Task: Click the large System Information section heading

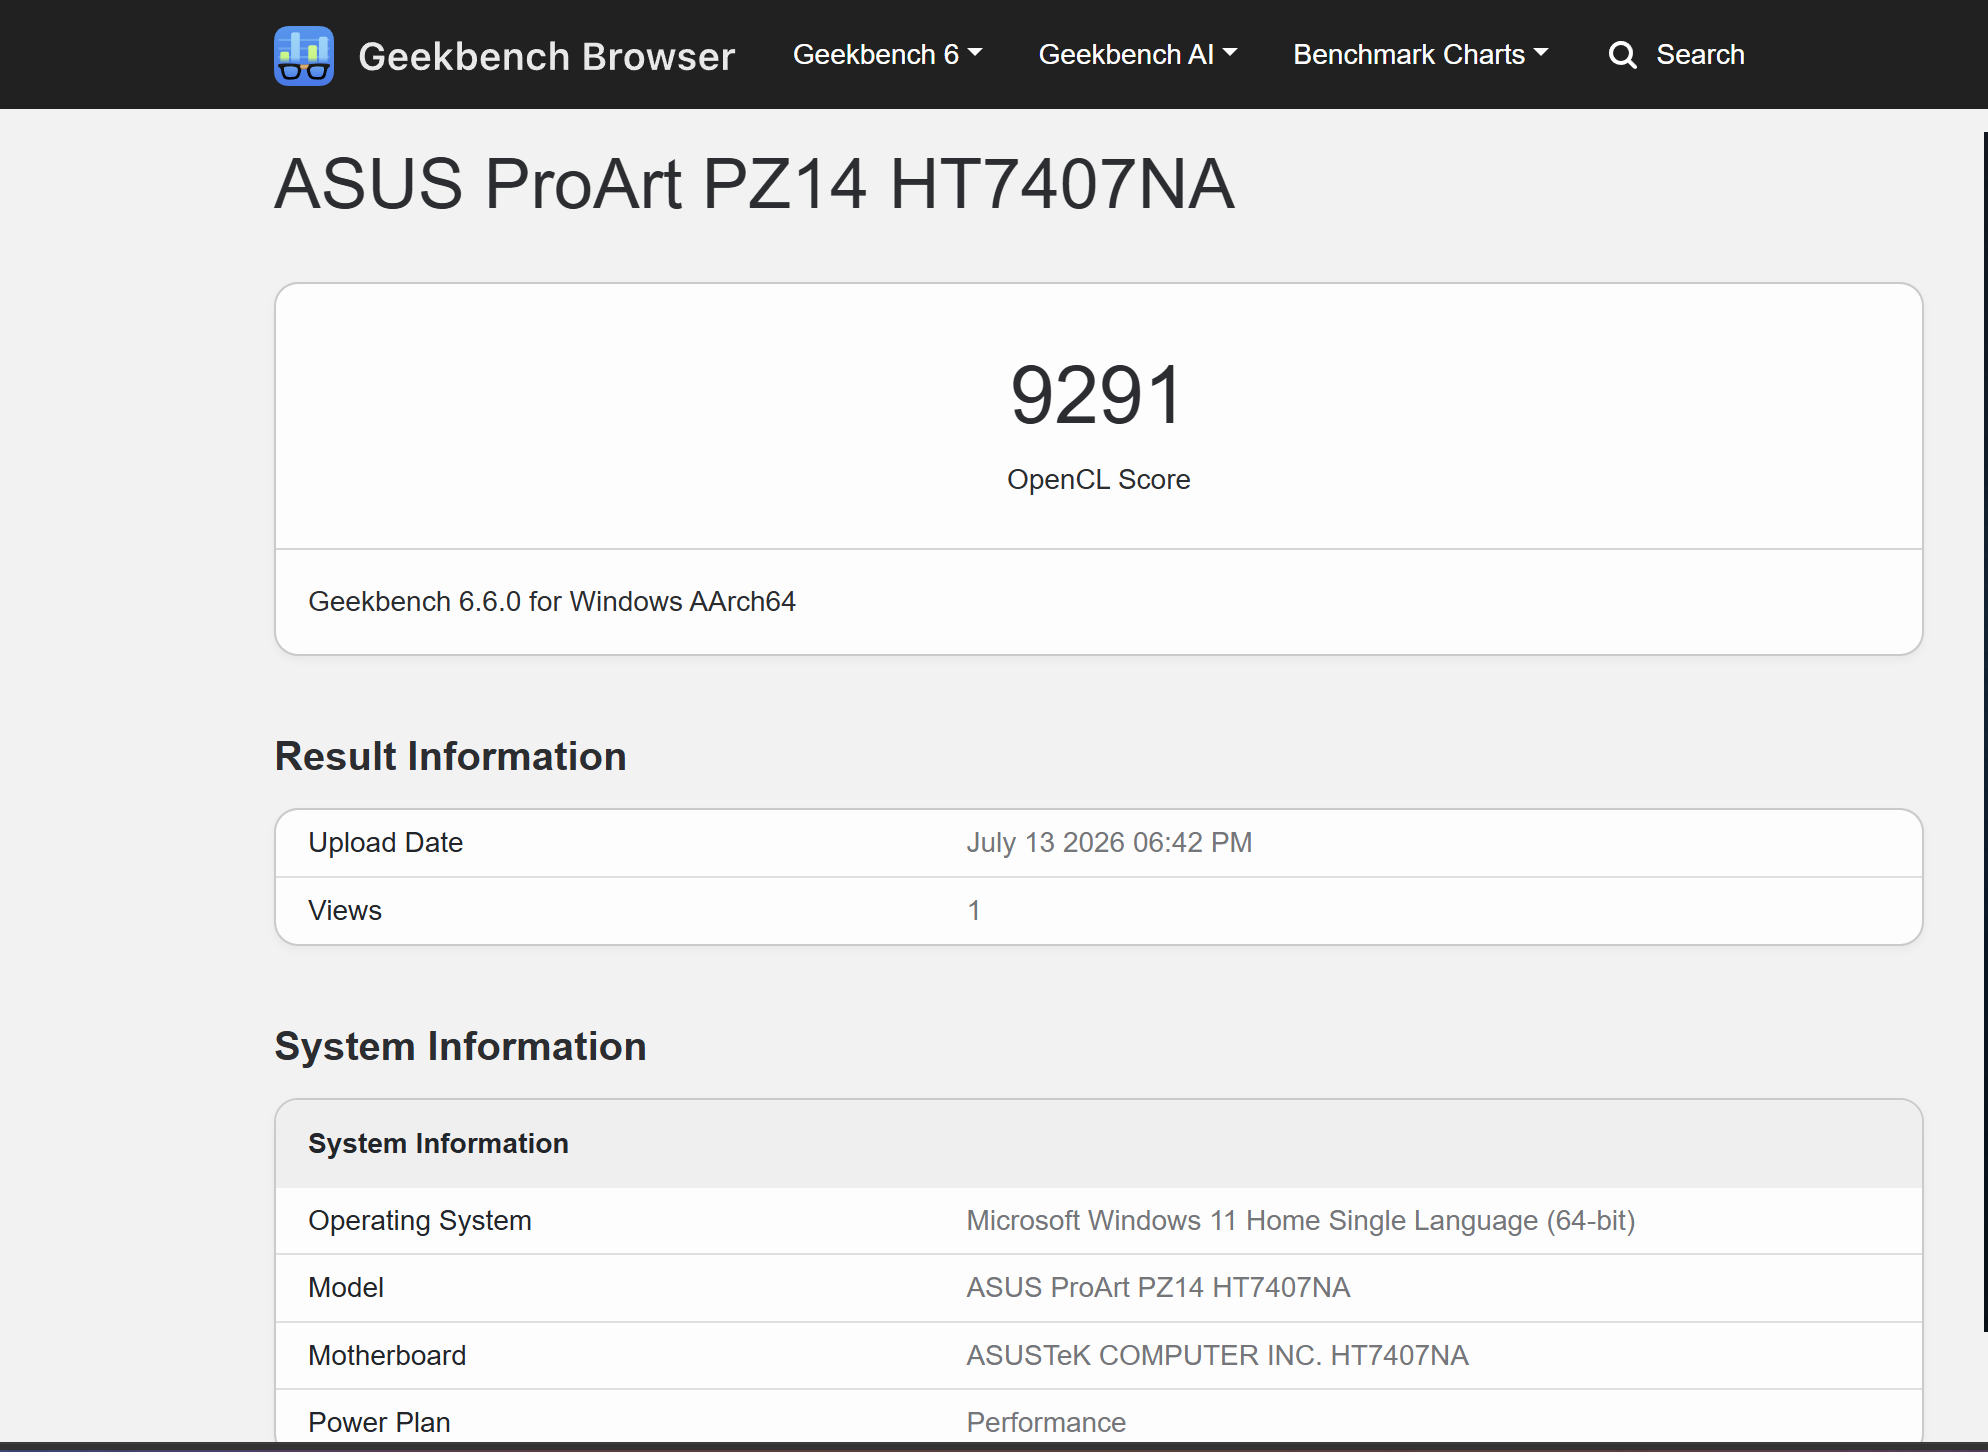Action: [461, 1047]
